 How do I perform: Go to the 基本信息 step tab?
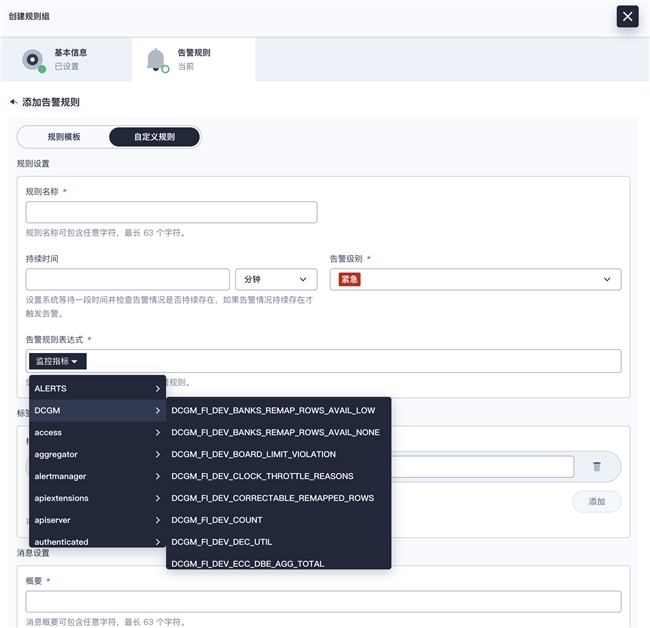pos(66,59)
